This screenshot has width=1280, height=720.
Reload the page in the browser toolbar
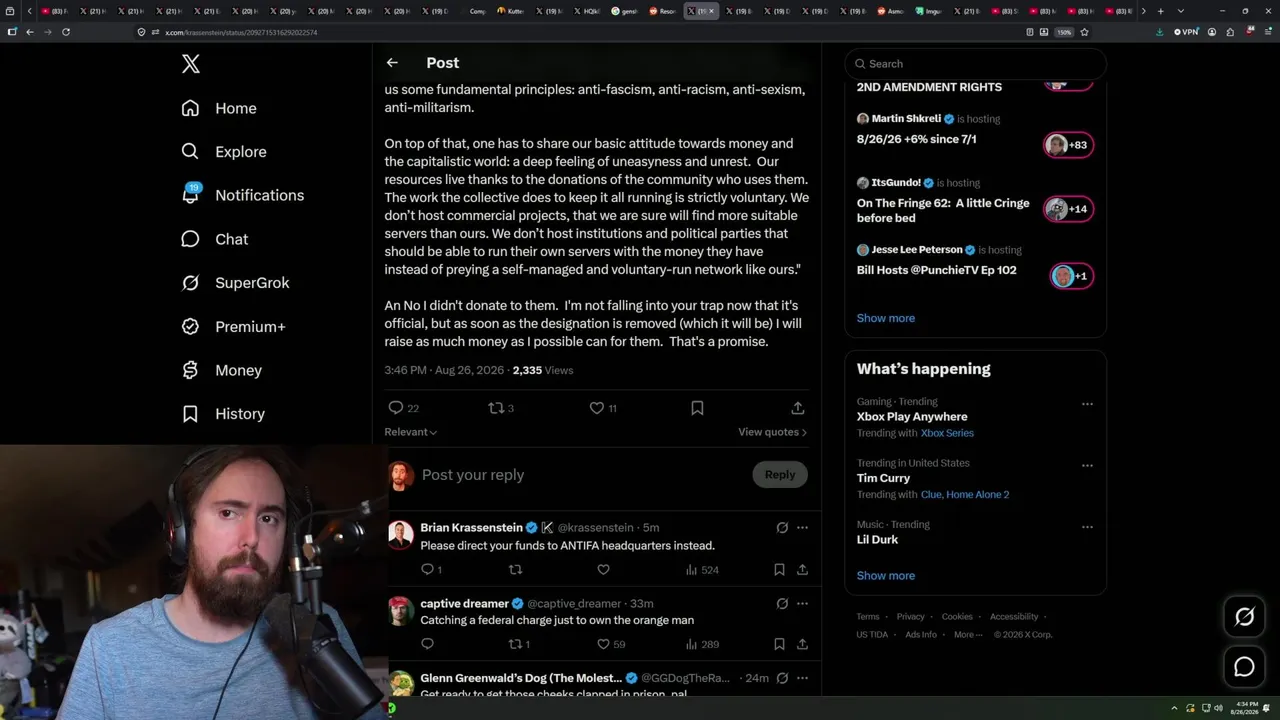coord(66,32)
